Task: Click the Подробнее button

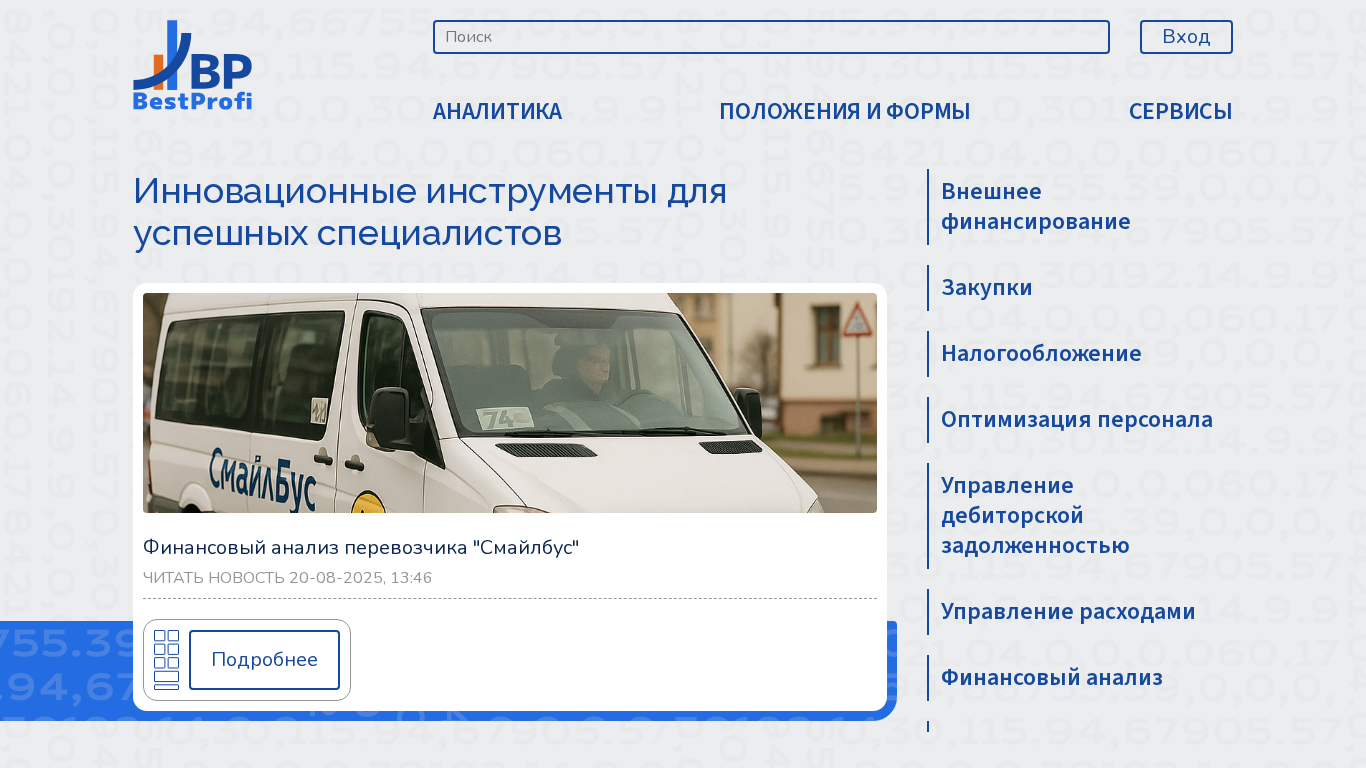Action: 264,660
